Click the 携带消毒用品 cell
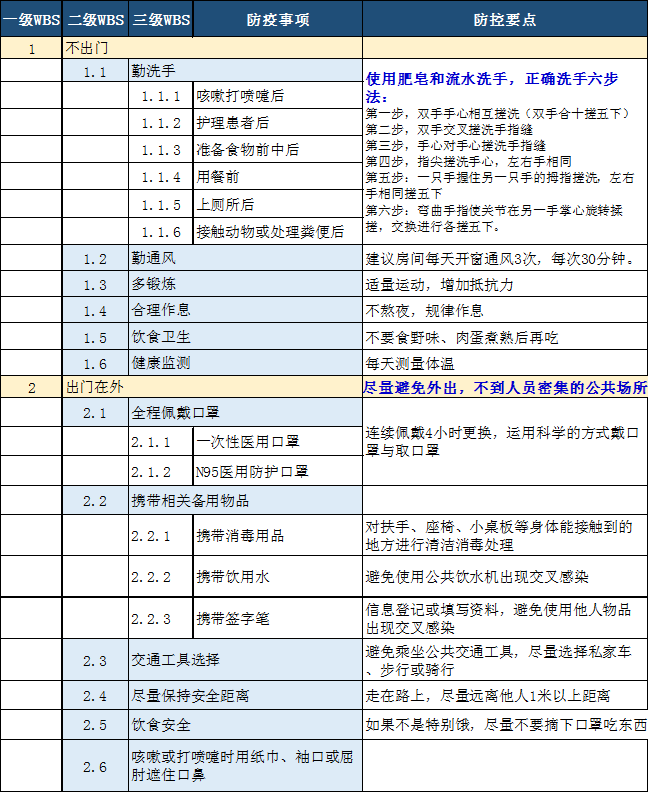Viewport: 649px width, 793px height. click(278, 536)
